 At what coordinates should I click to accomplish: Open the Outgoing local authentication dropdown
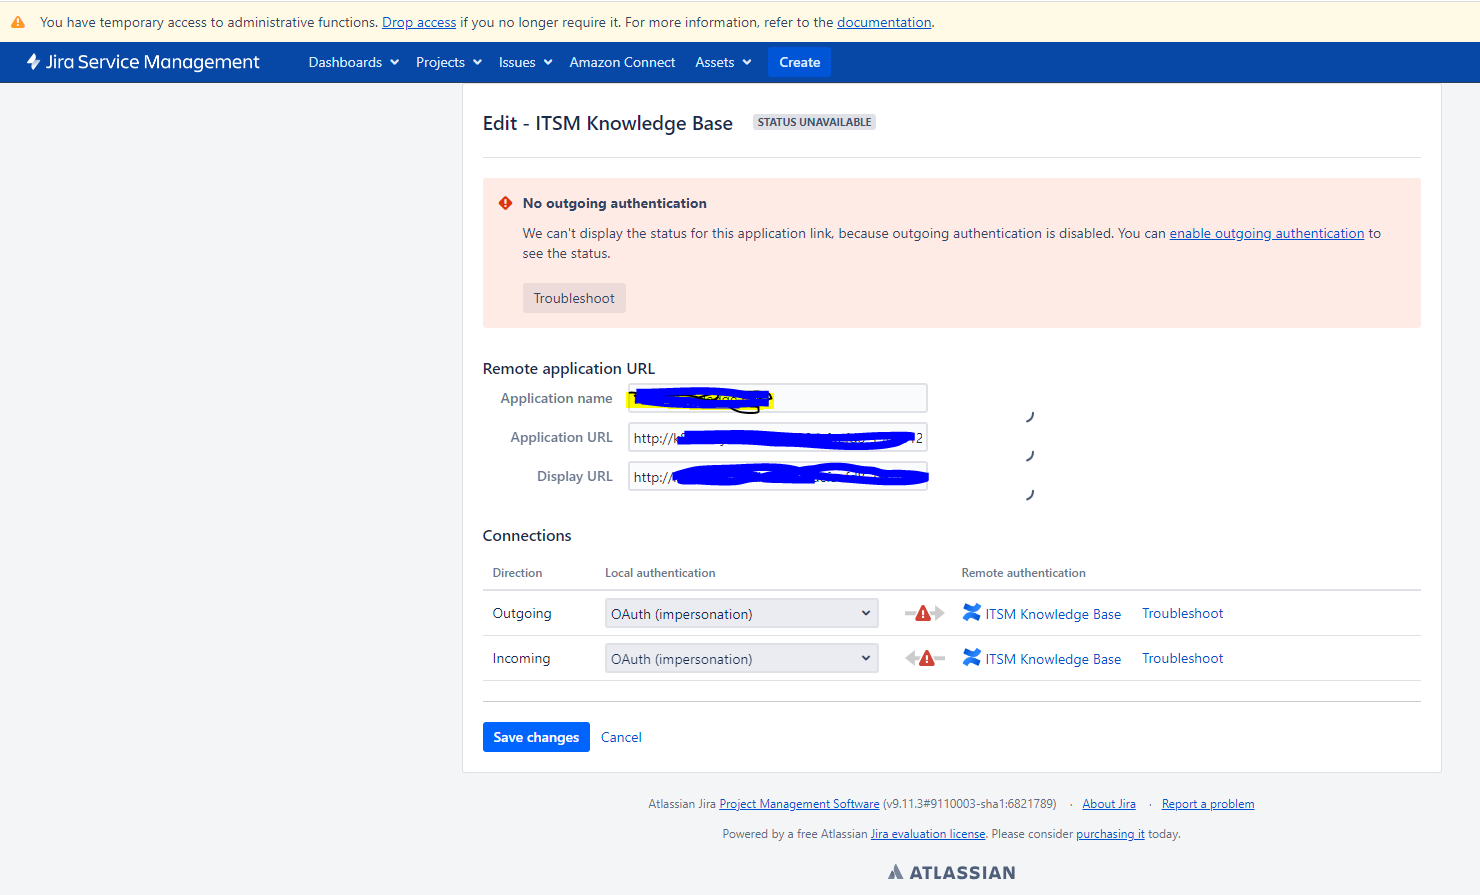(x=741, y=613)
